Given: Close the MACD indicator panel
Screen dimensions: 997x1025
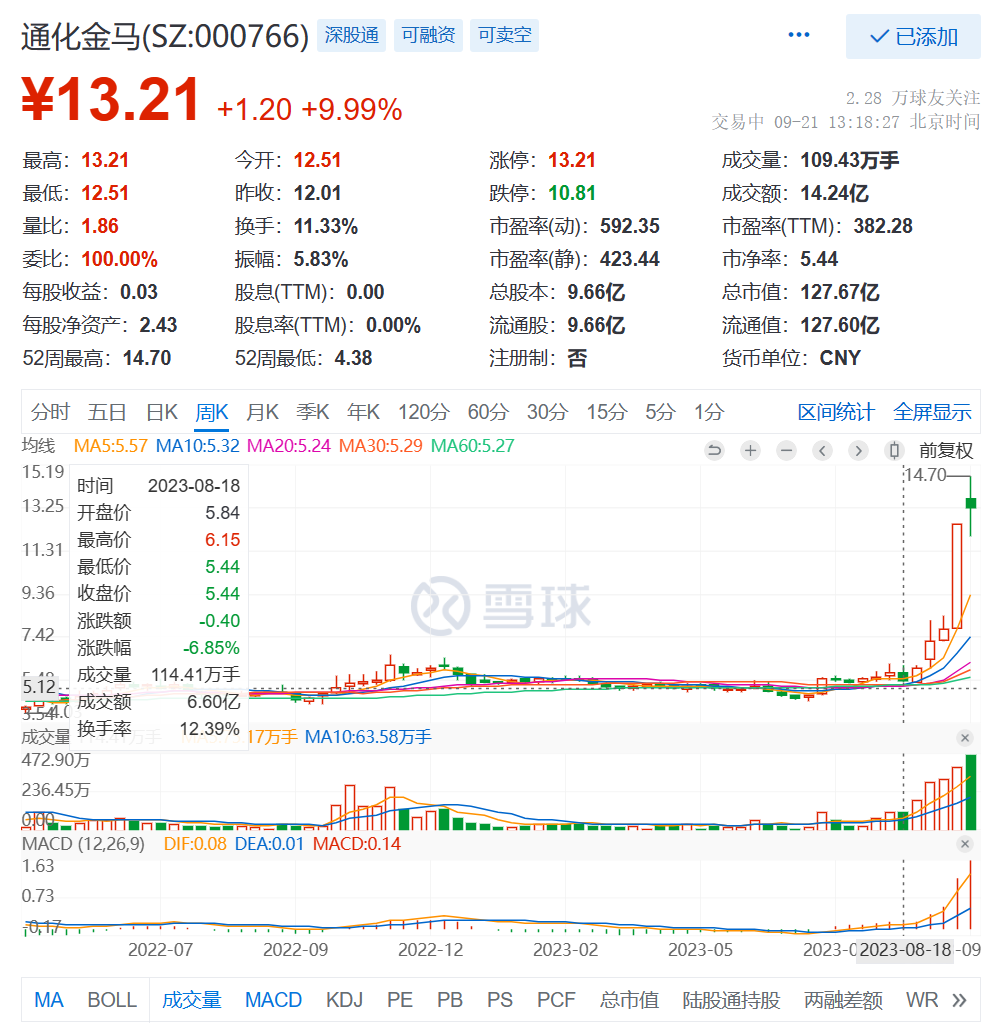Looking at the screenshot, I should pos(964,844).
